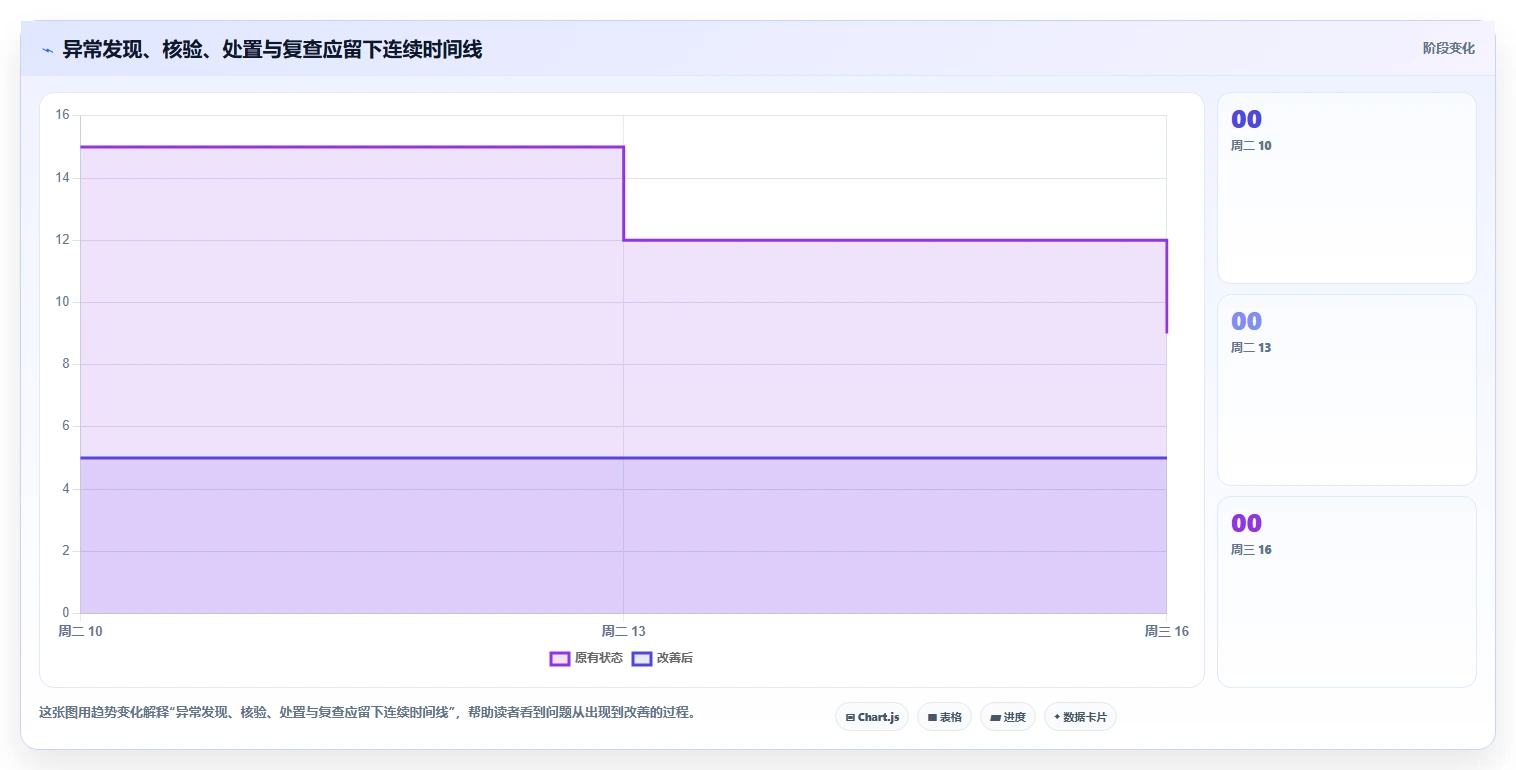The height and width of the screenshot is (770, 1516).
Task: Click the lightning icon beside the title
Action: coord(47,50)
